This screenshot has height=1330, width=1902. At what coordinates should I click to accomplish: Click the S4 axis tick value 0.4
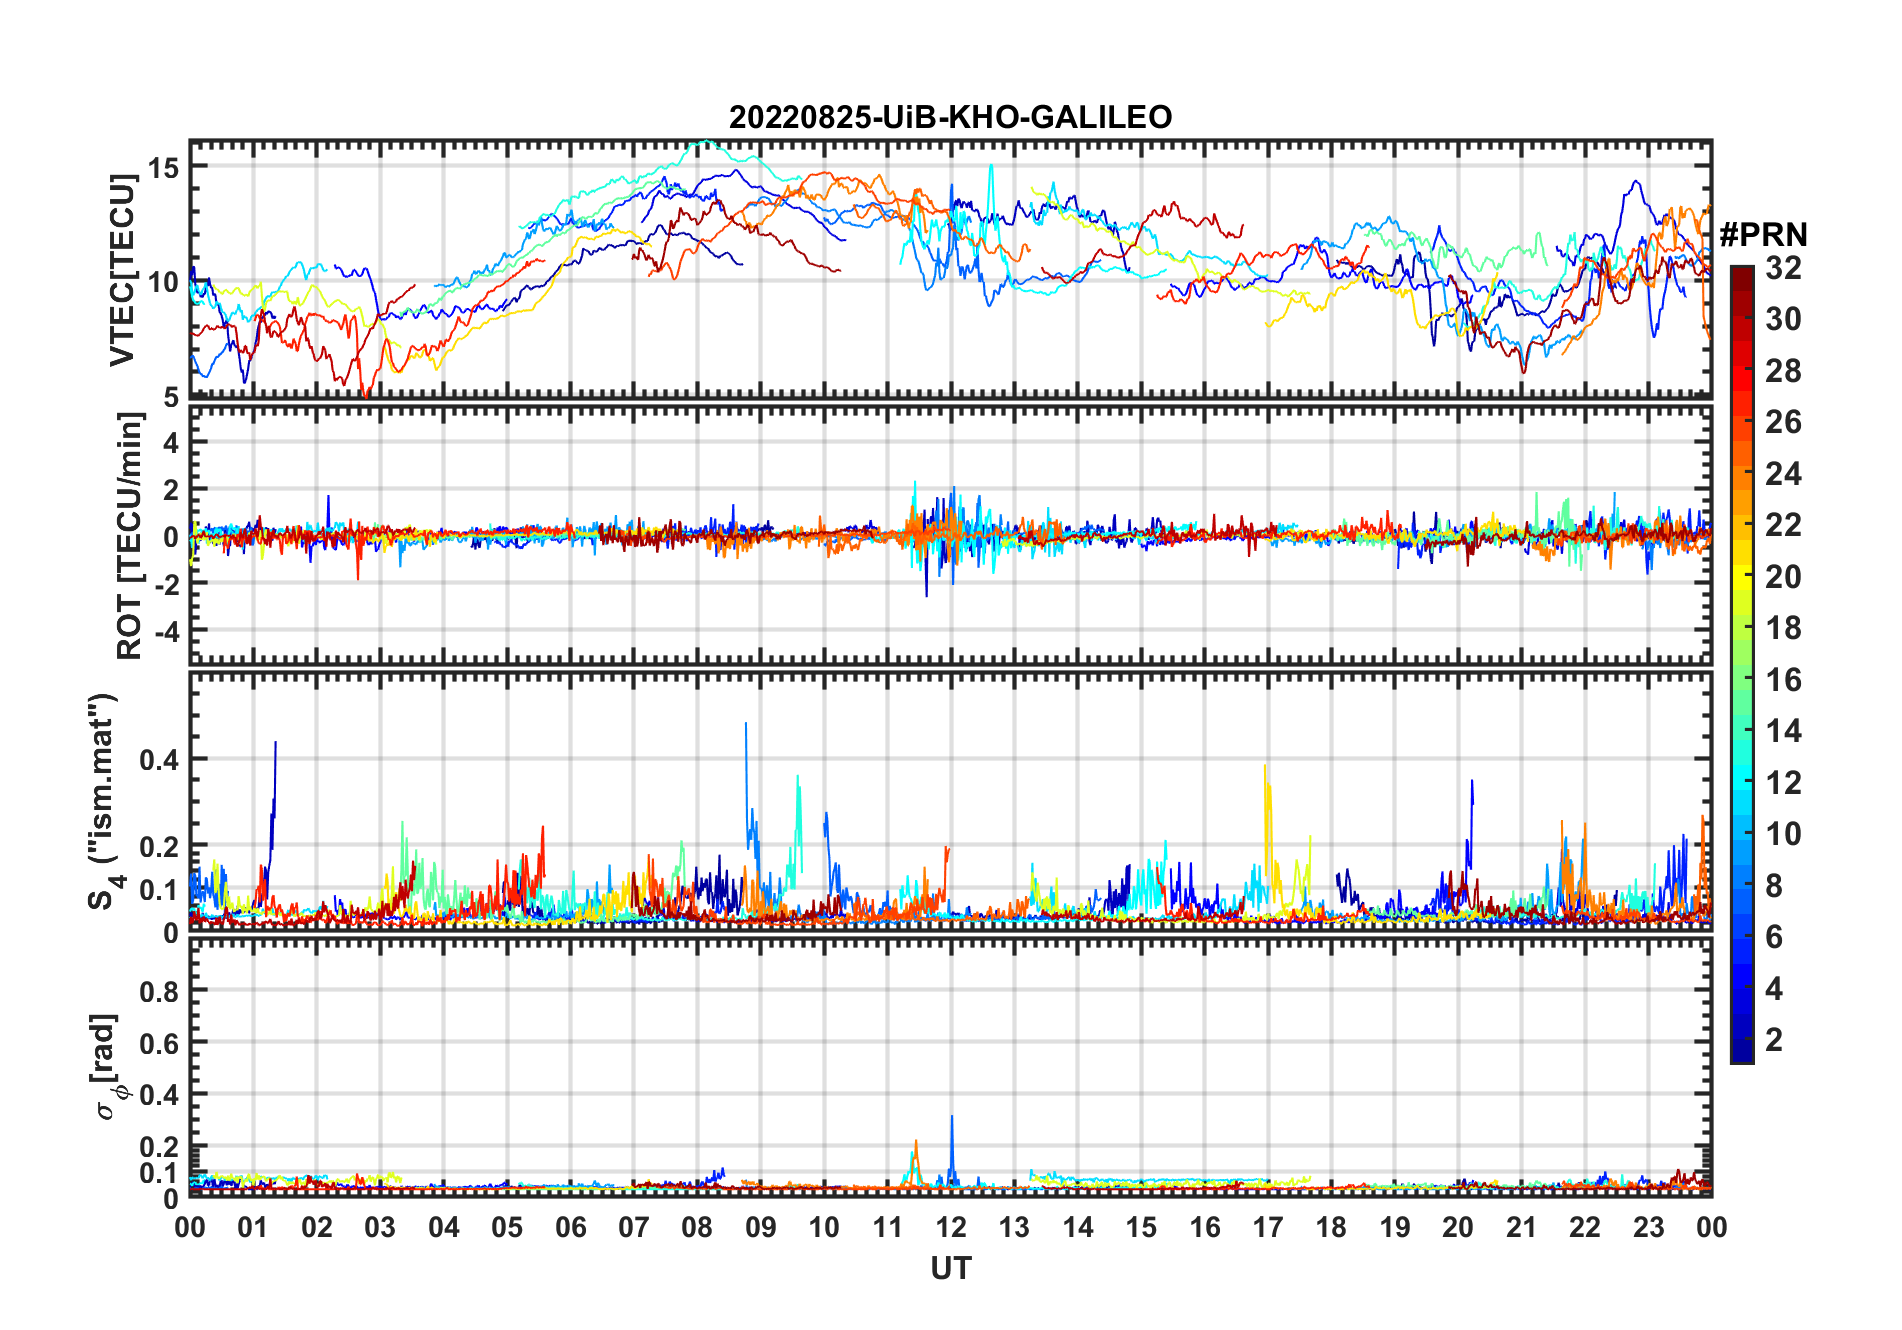(159, 759)
